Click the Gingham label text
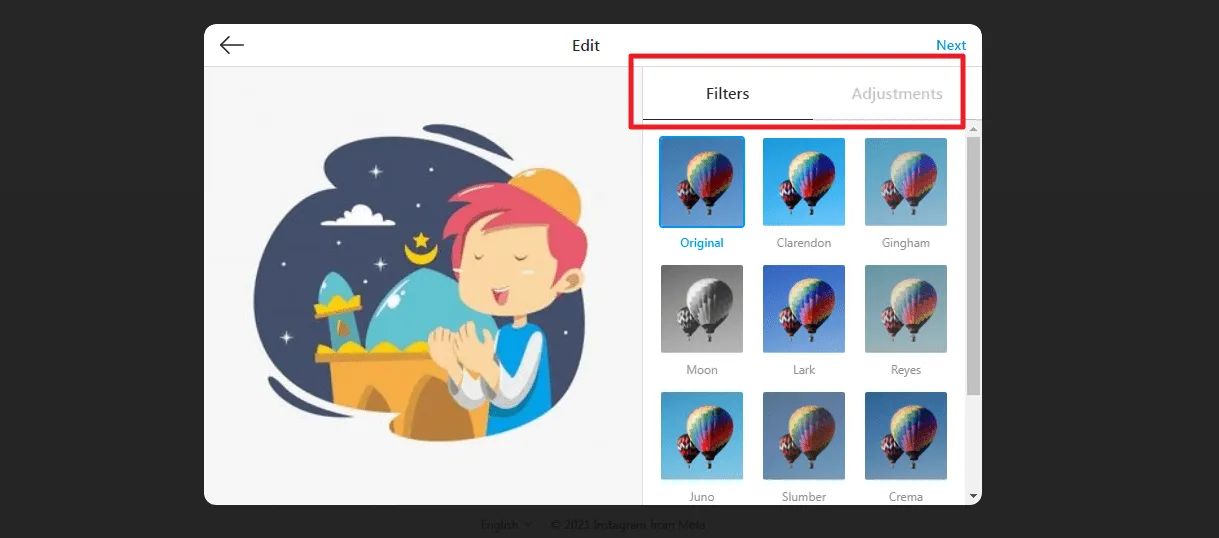 [x=906, y=243]
